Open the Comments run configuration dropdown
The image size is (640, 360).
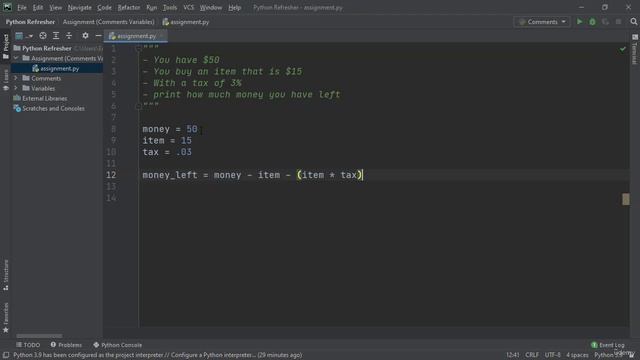(542, 22)
